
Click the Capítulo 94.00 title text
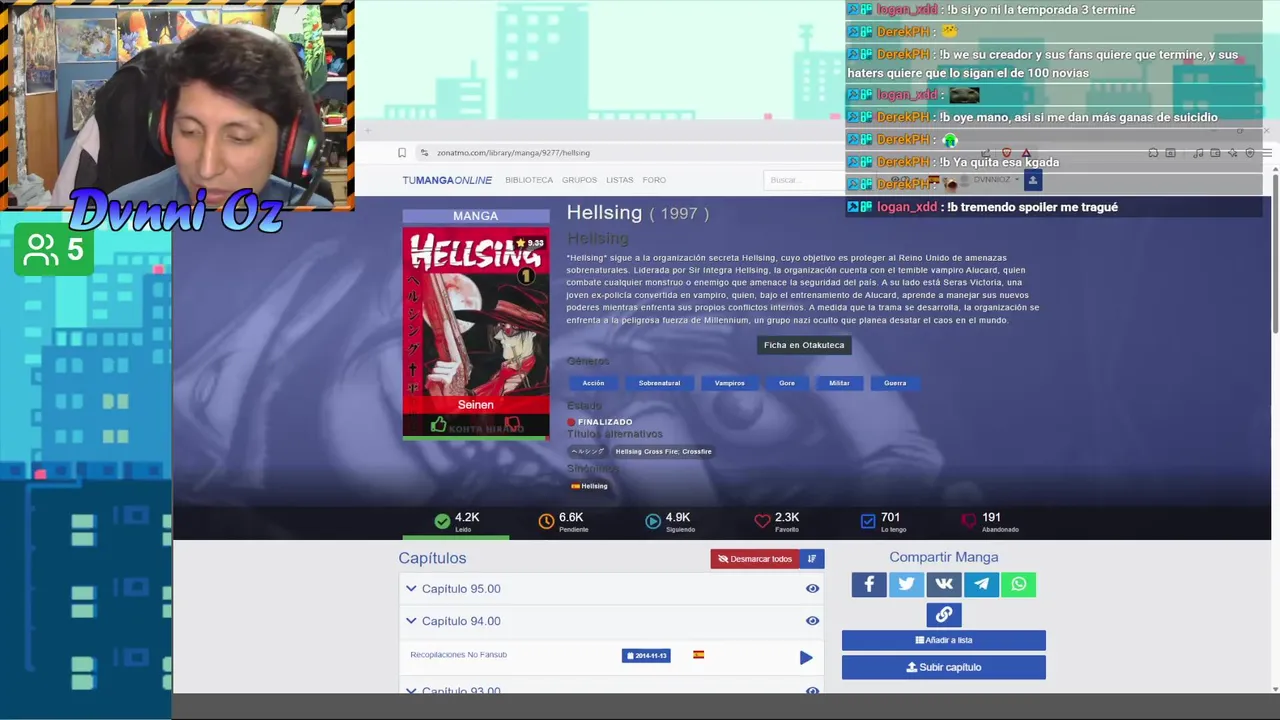(461, 621)
